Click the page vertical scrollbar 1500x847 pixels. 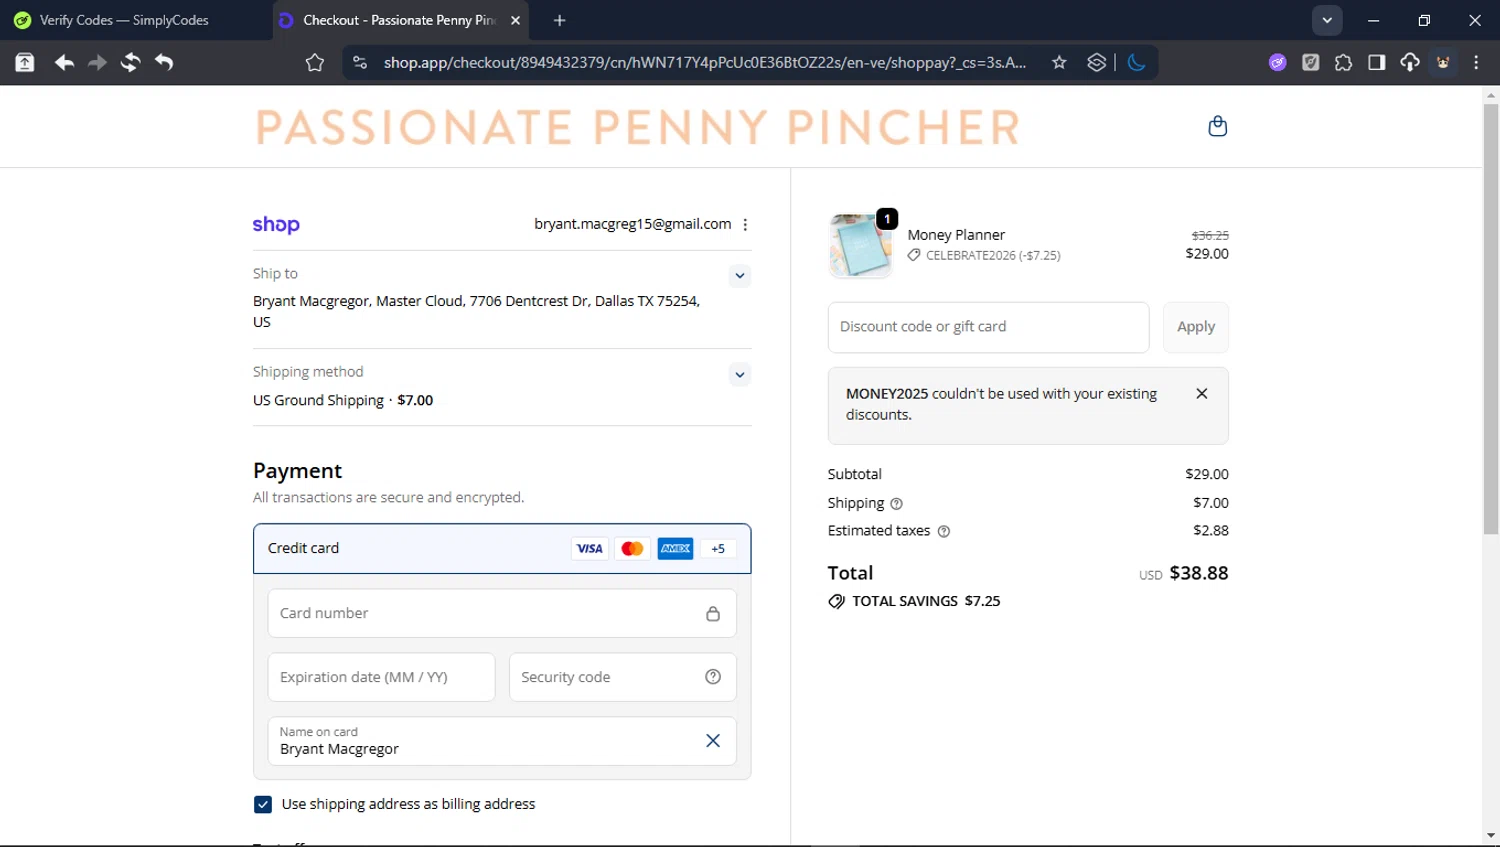(x=1491, y=319)
